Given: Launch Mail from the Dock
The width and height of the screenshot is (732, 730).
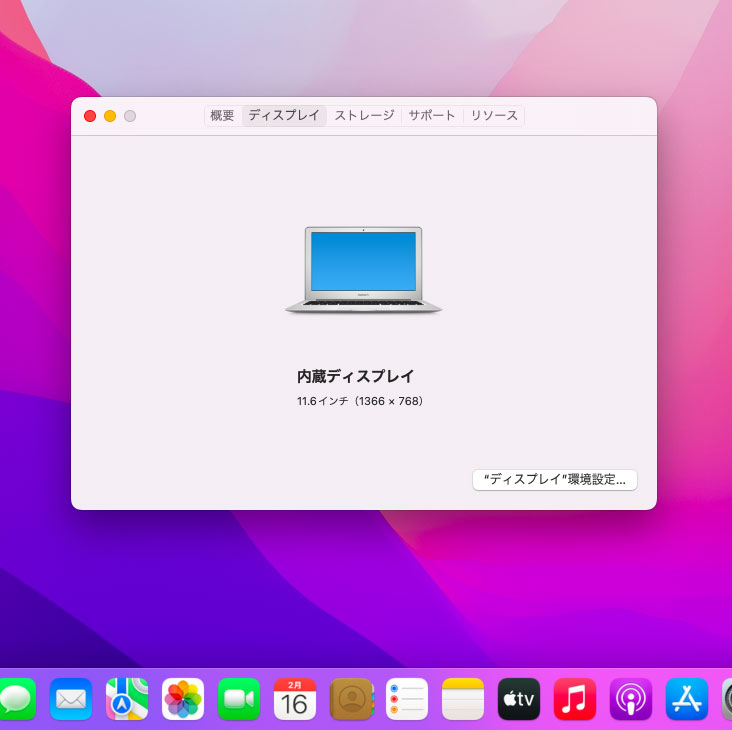Looking at the screenshot, I should [x=70, y=699].
